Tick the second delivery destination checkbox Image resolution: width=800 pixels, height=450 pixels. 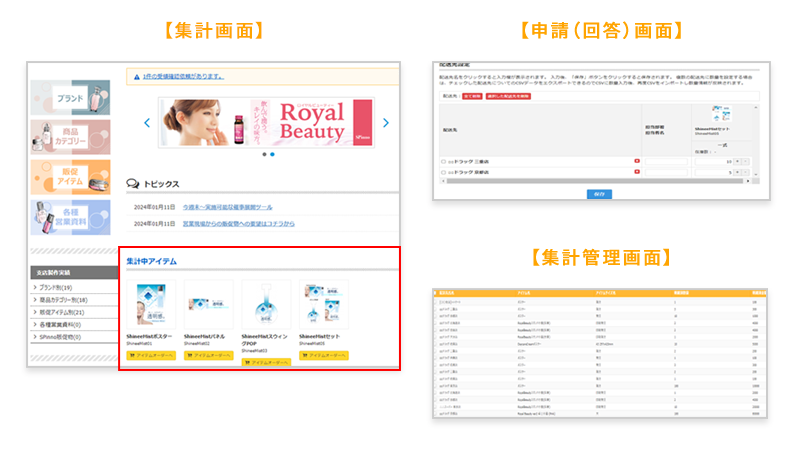click(444, 172)
